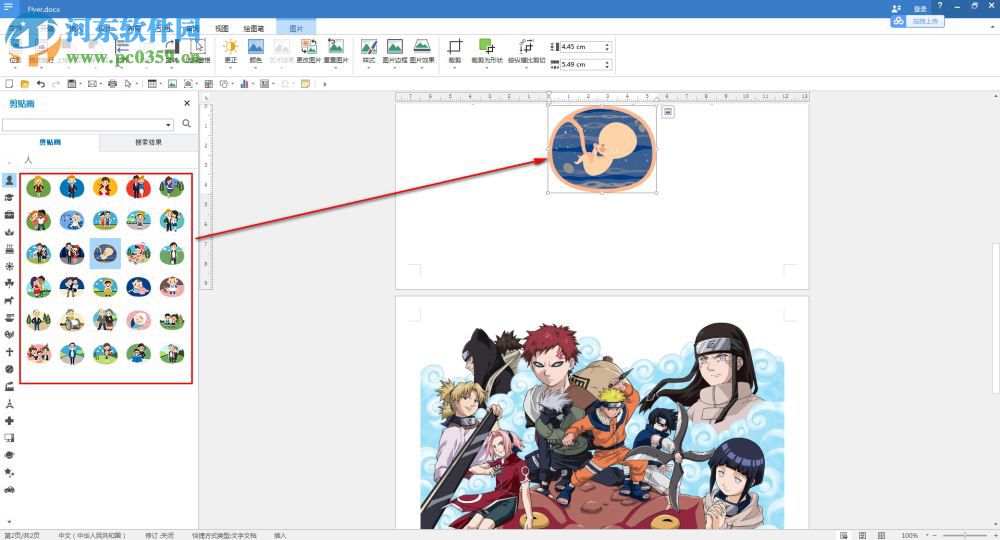Select the clover leaf category icon
This screenshot has width=1000, height=540.
[10, 283]
